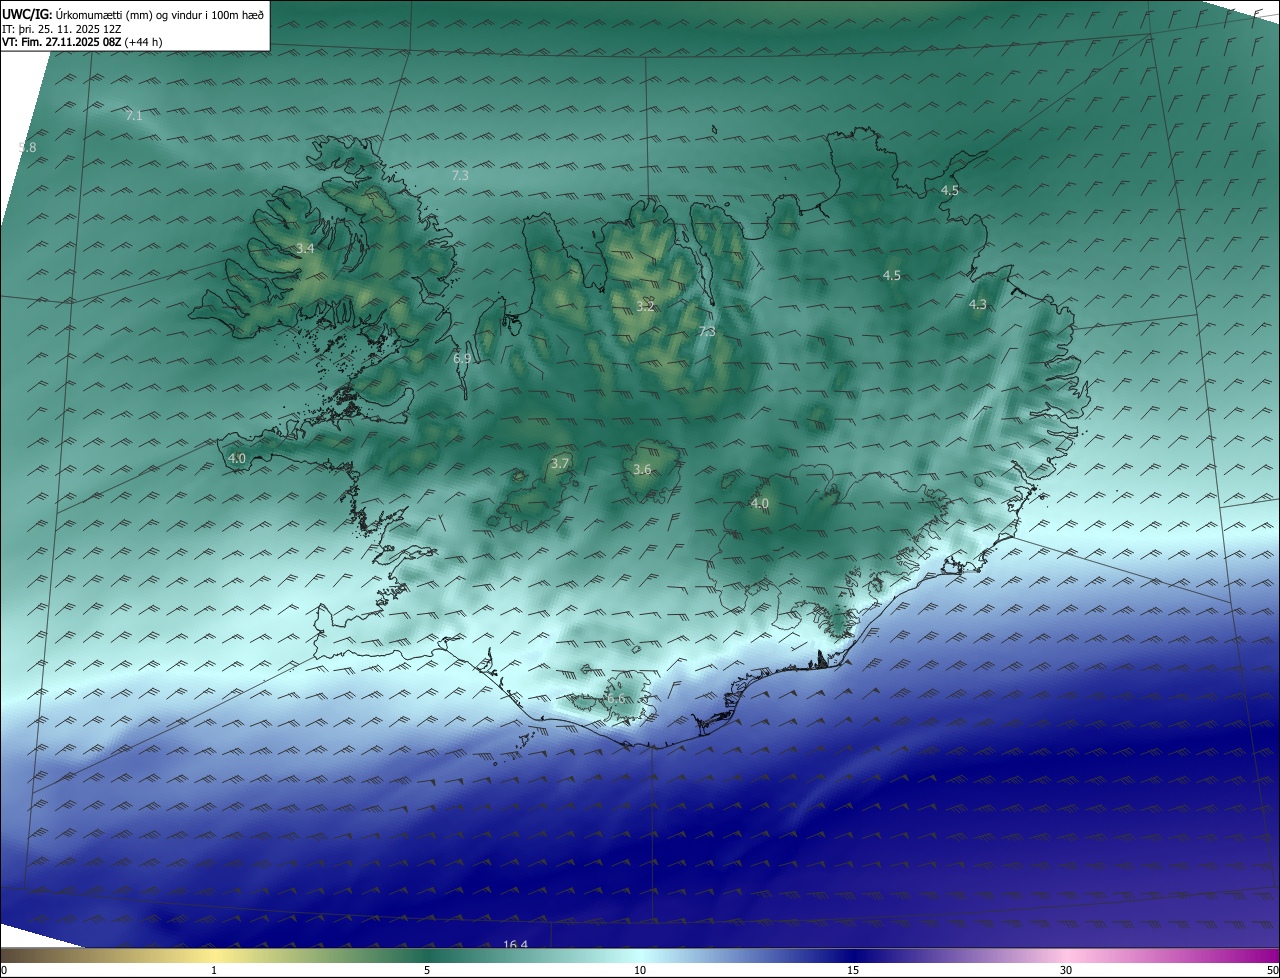The width and height of the screenshot is (1280, 978).
Task: Click the UWC/IG Úrkomumætti title line
Action: click(133, 13)
